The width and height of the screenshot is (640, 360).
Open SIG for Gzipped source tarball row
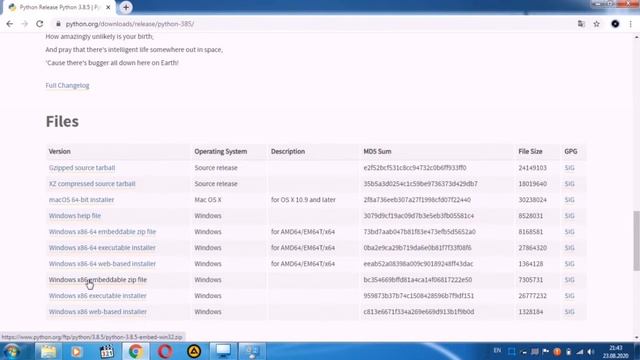pos(569,168)
